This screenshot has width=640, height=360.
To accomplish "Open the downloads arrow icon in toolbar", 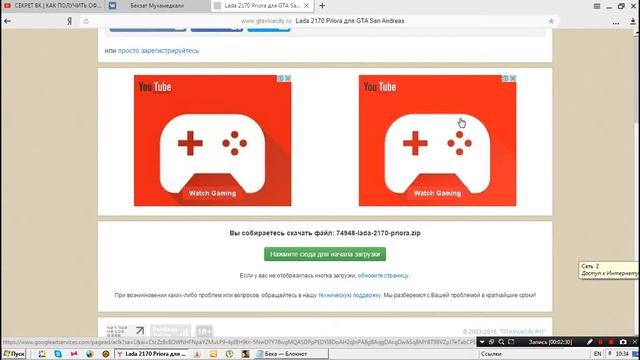I will 633,22.
